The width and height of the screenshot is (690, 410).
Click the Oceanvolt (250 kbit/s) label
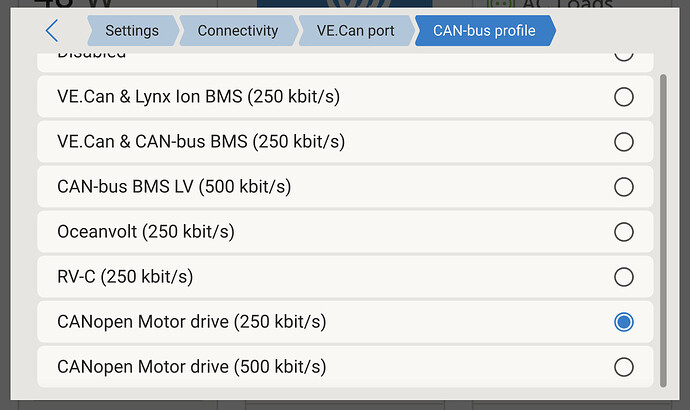pyautogui.click(x=146, y=232)
